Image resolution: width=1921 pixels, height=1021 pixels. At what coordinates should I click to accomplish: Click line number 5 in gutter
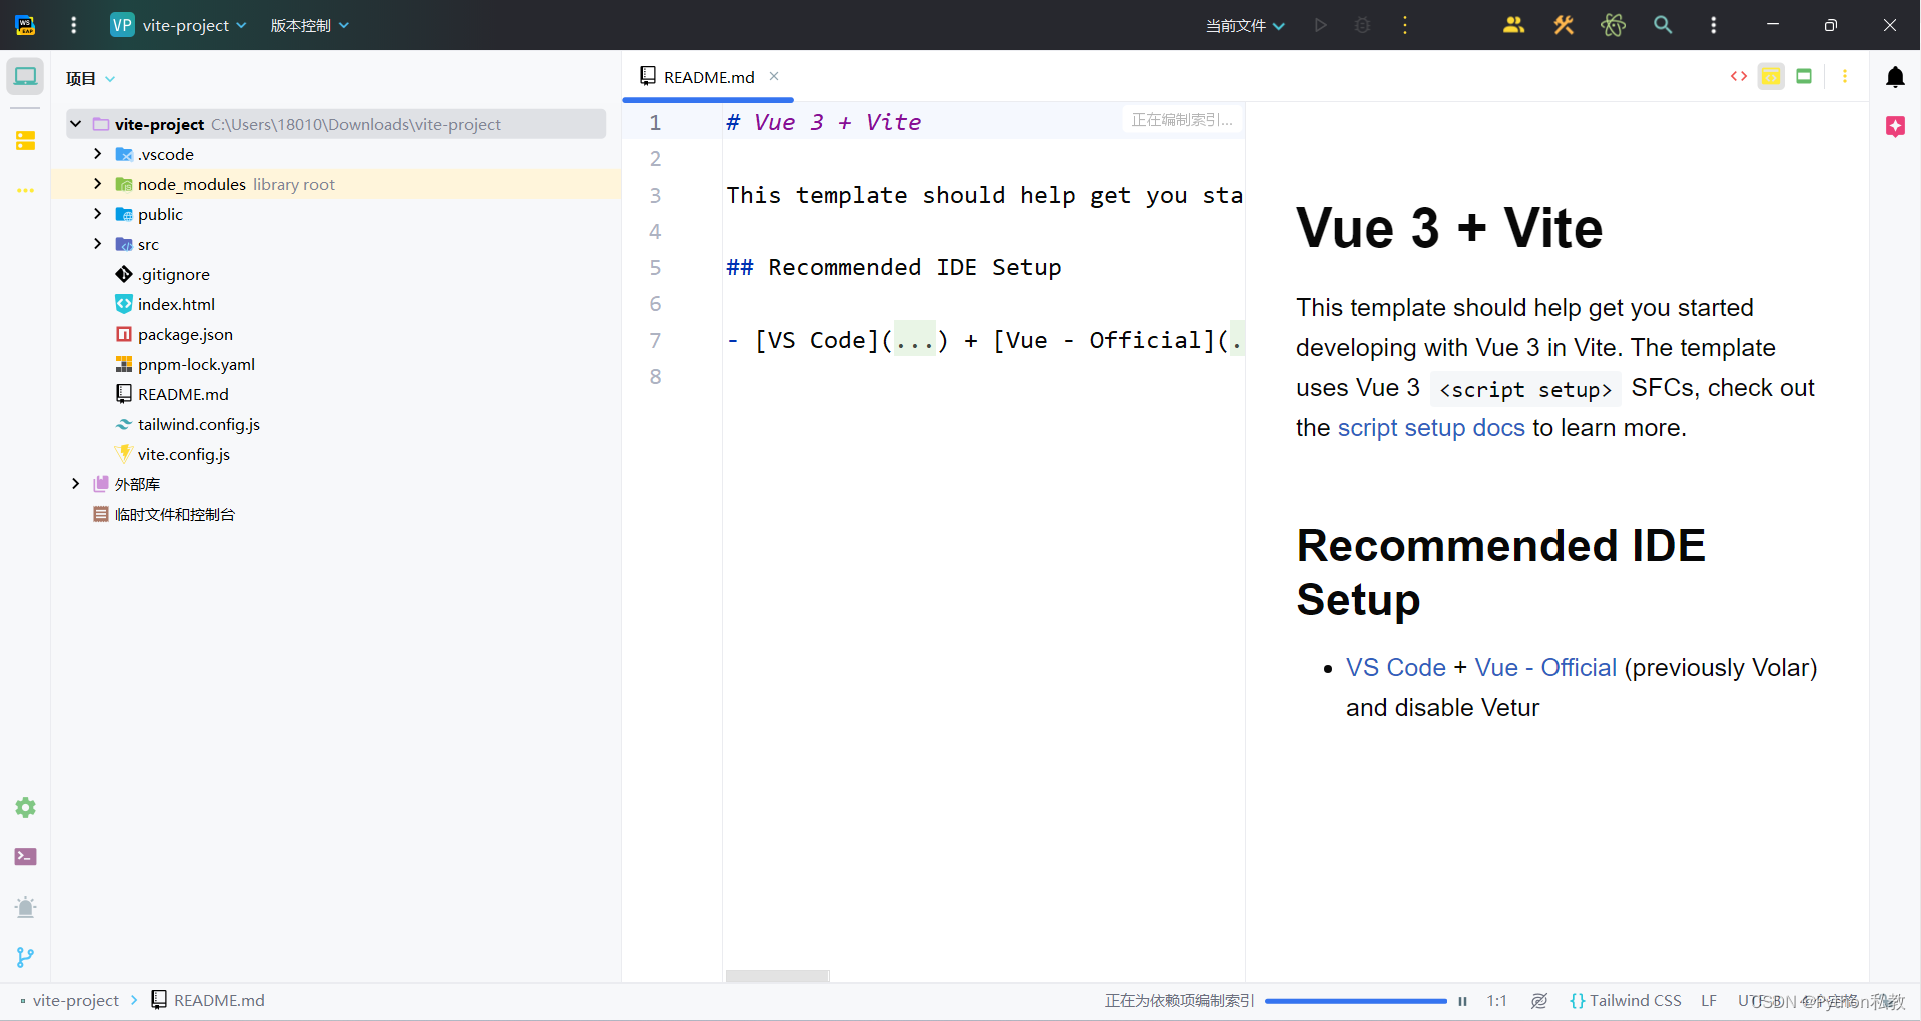point(655,268)
